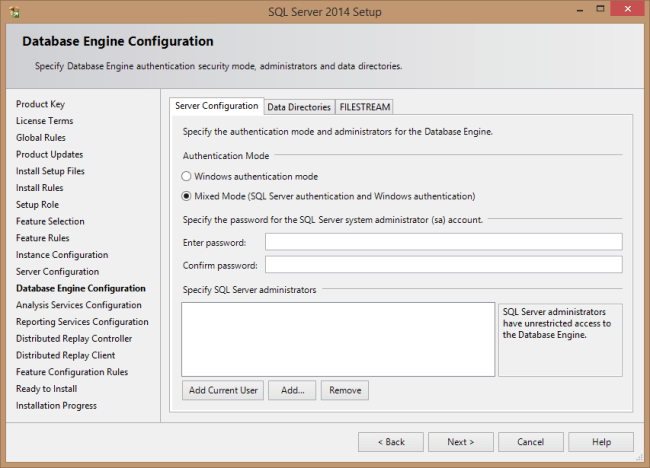Select the Server Configuration tab

216,106
